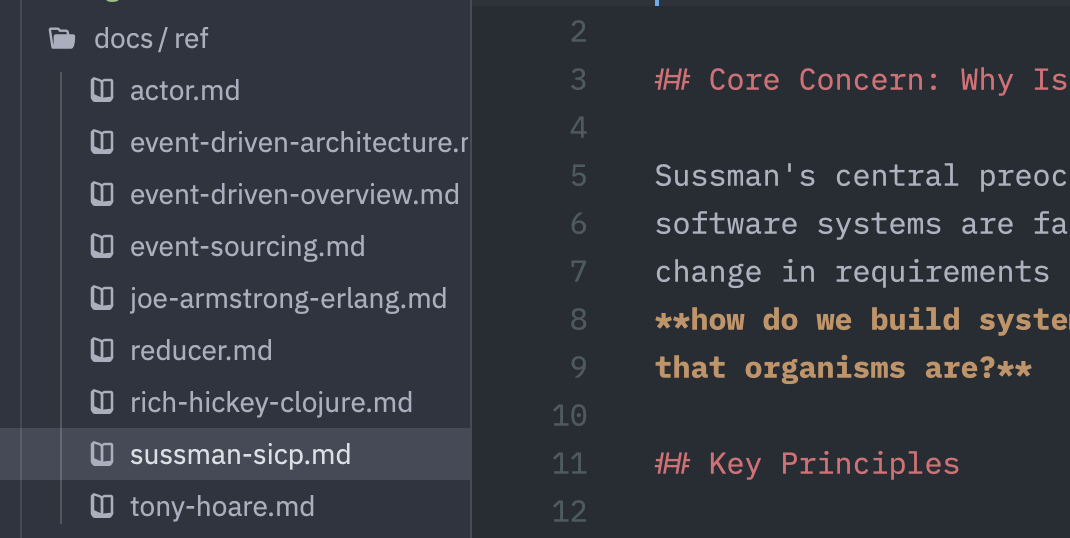This screenshot has width=1070, height=538.
Task: Open the event-sourcing.md file
Action: [x=247, y=247]
